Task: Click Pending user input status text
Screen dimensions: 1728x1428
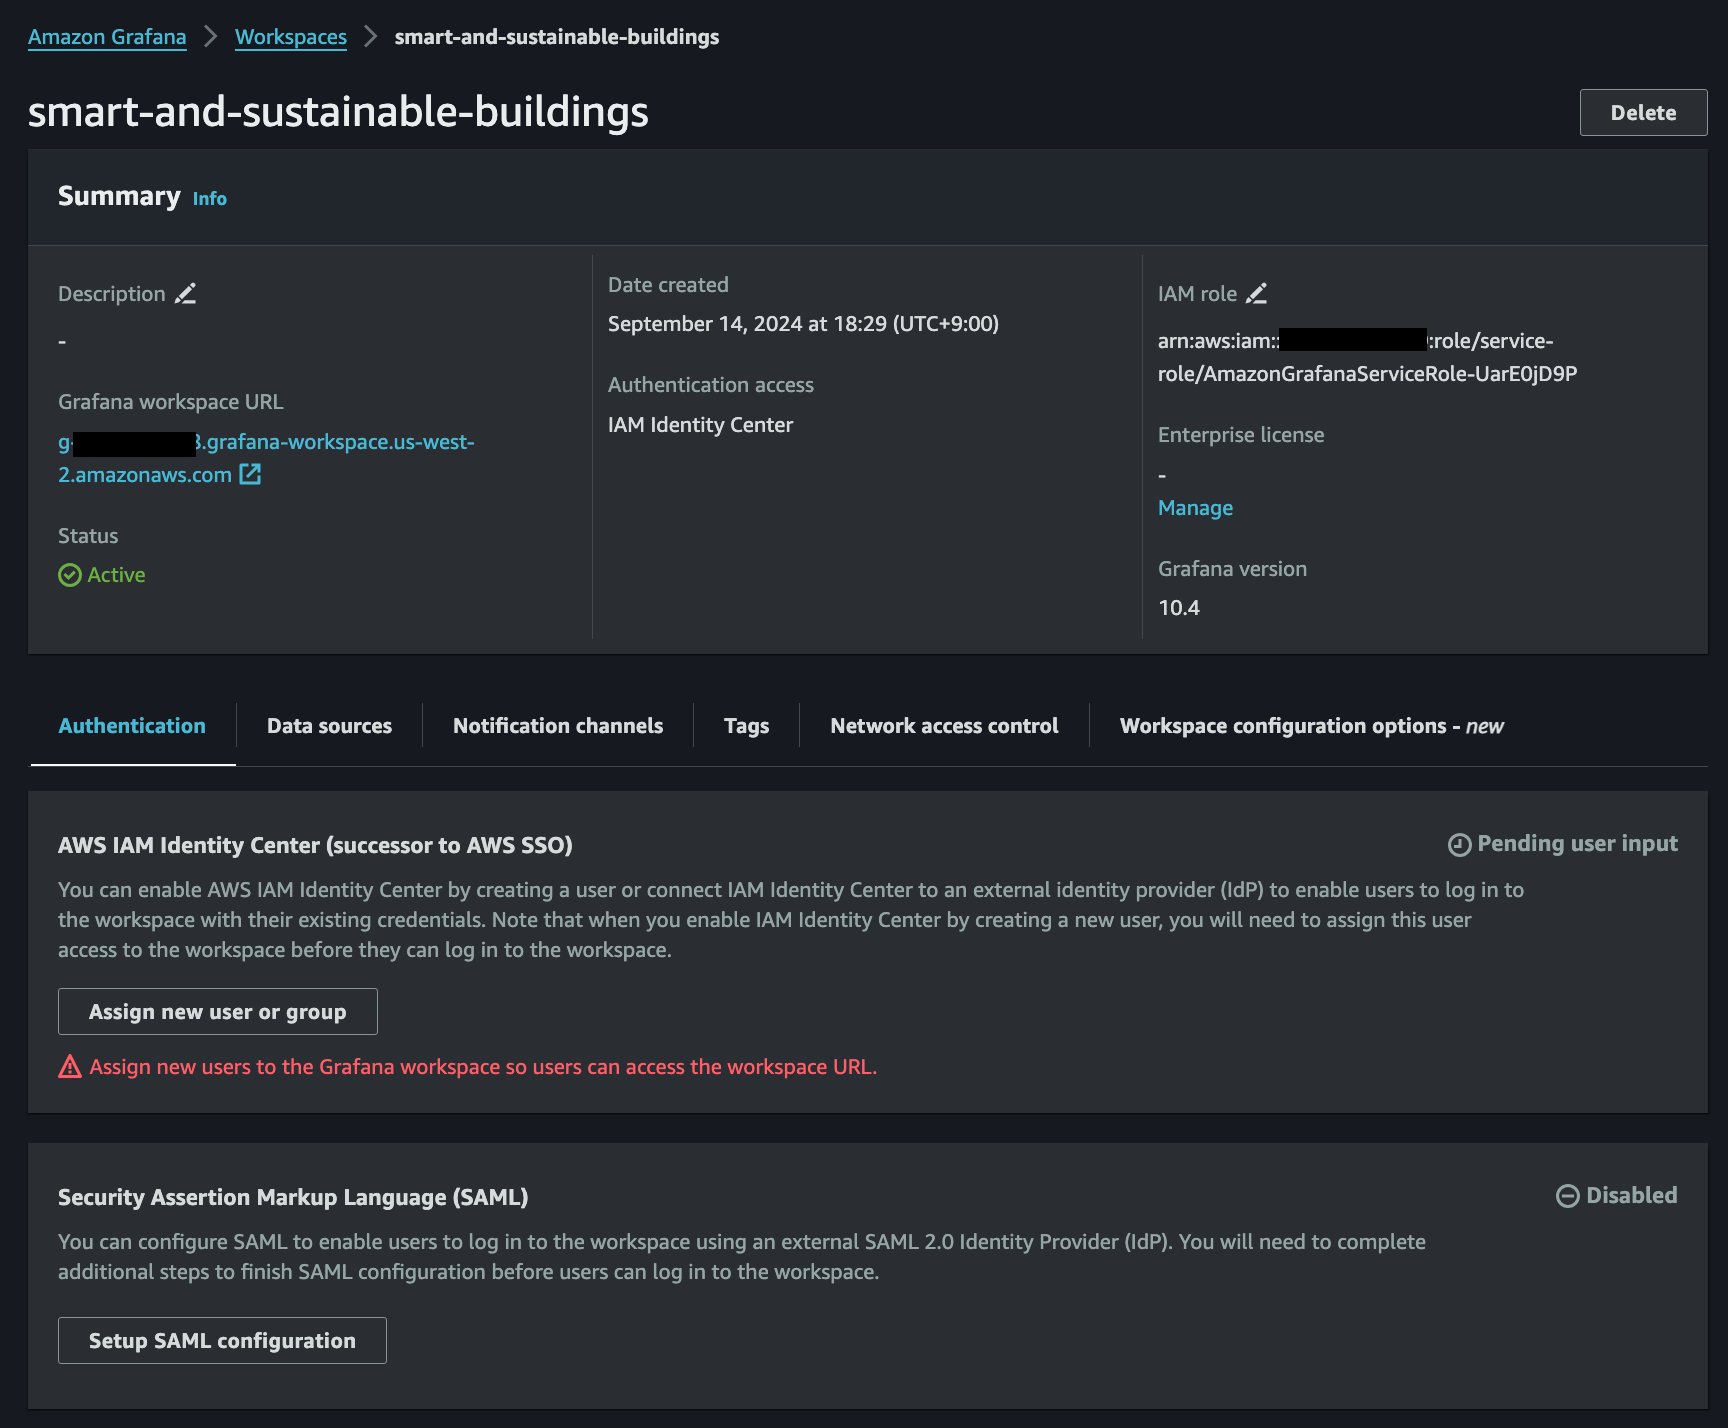Action: (1577, 844)
